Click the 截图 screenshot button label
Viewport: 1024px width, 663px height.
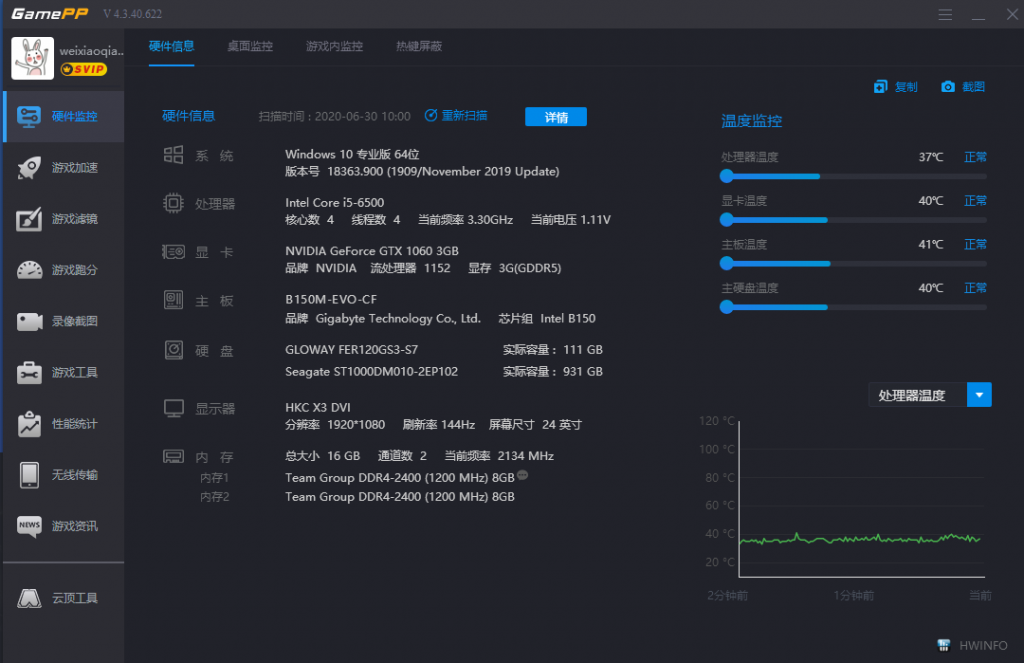tap(973, 87)
